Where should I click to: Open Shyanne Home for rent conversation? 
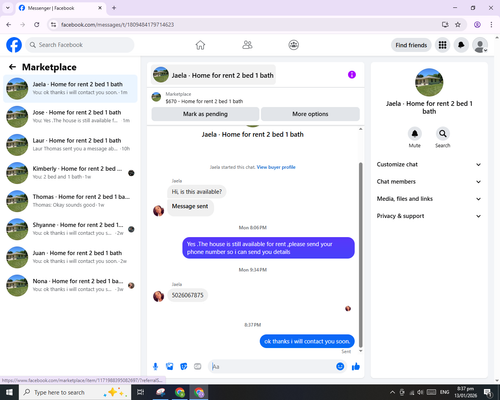coord(70,229)
